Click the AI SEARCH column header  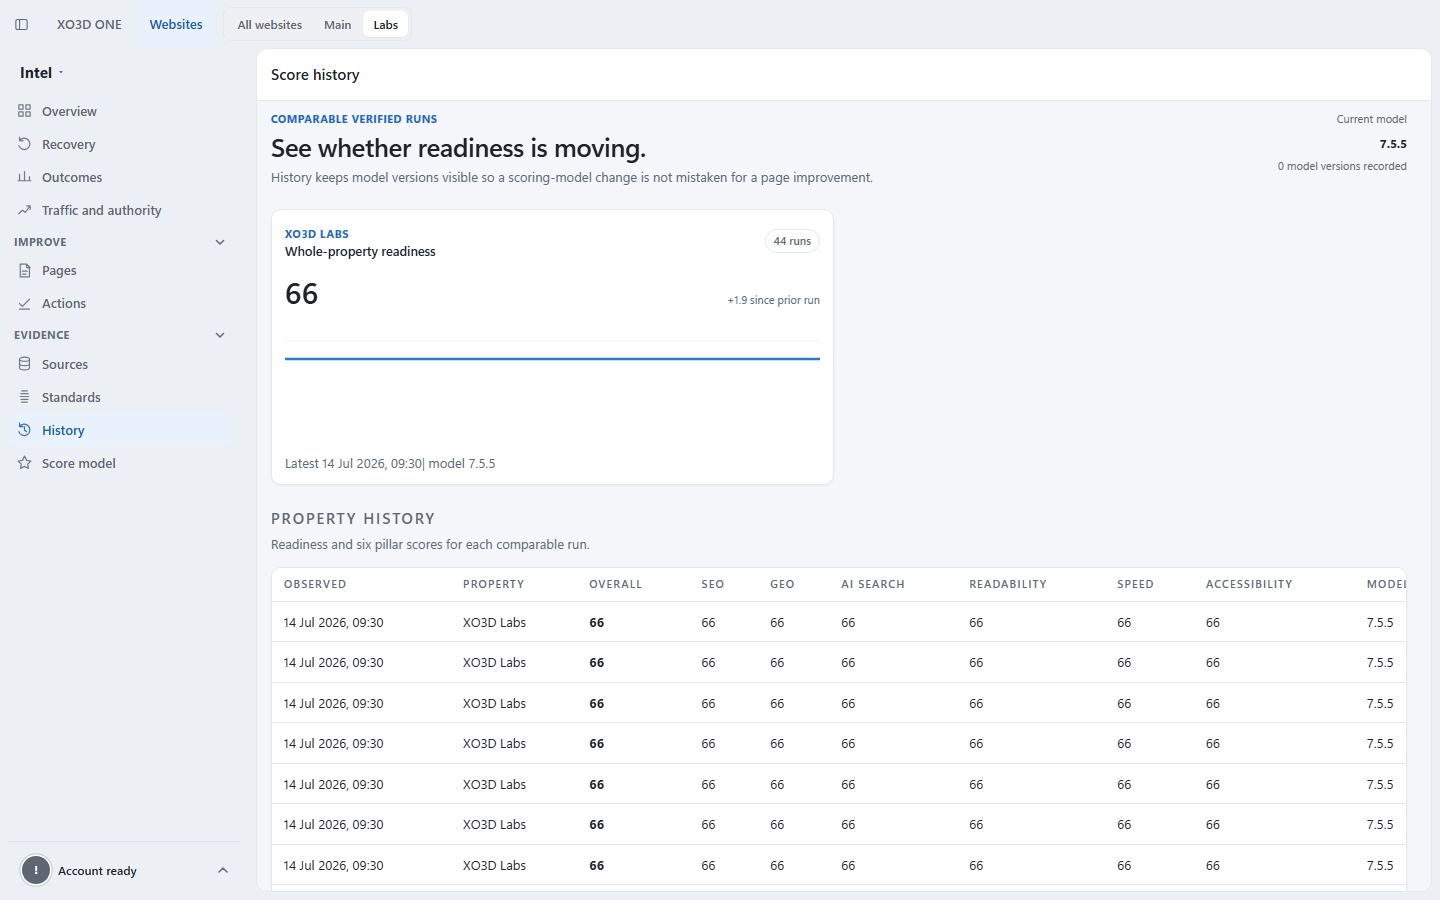point(873,584)
